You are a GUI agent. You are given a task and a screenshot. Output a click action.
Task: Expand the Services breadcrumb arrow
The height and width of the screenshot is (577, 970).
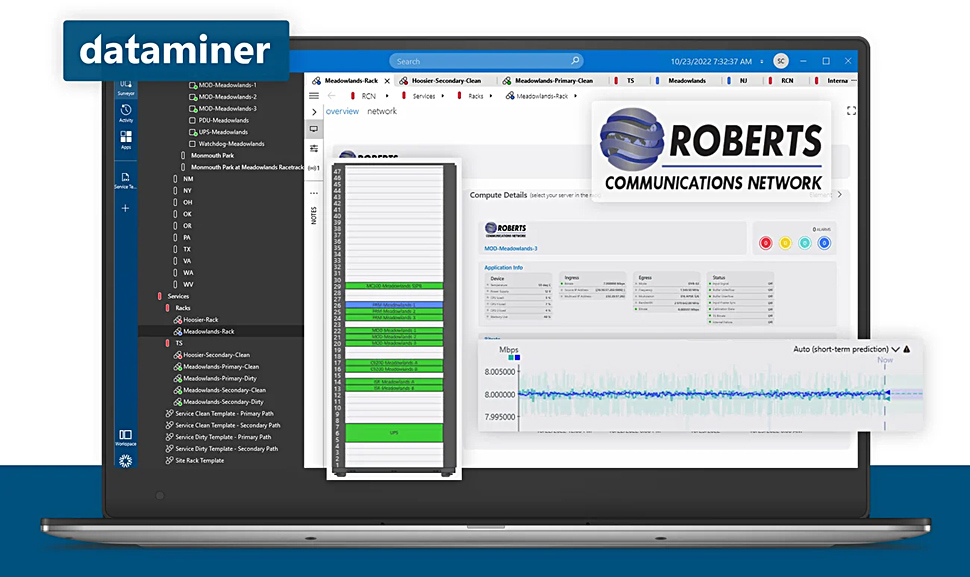[x=445, y=96]
